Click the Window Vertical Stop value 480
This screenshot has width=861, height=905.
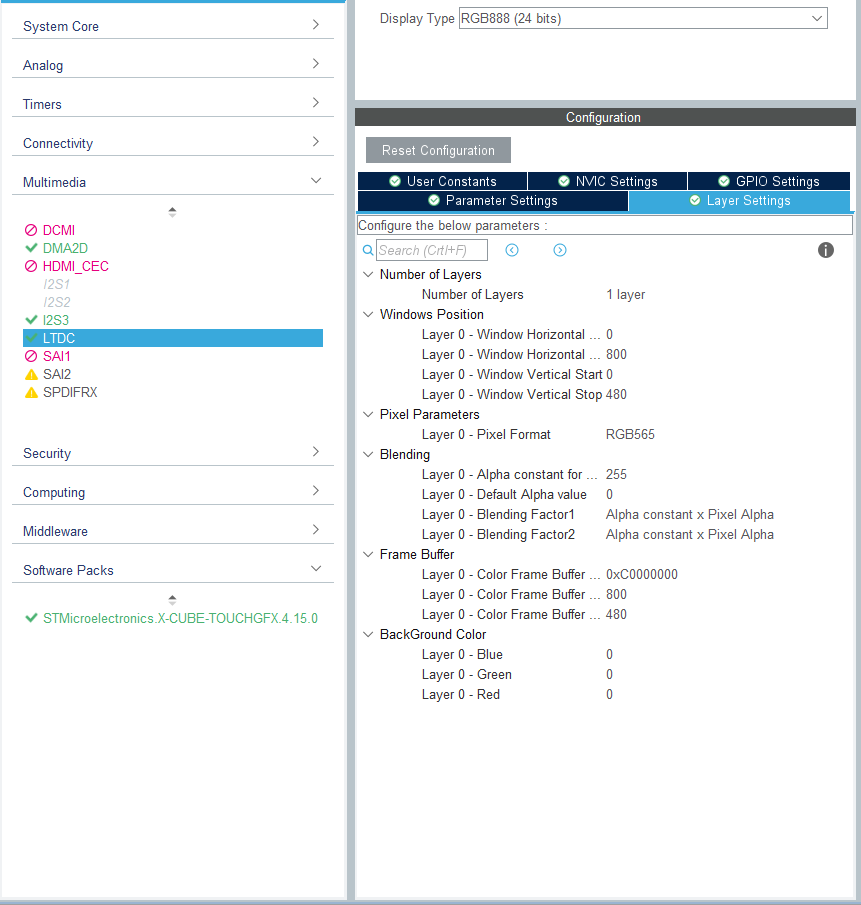(616, 395)
